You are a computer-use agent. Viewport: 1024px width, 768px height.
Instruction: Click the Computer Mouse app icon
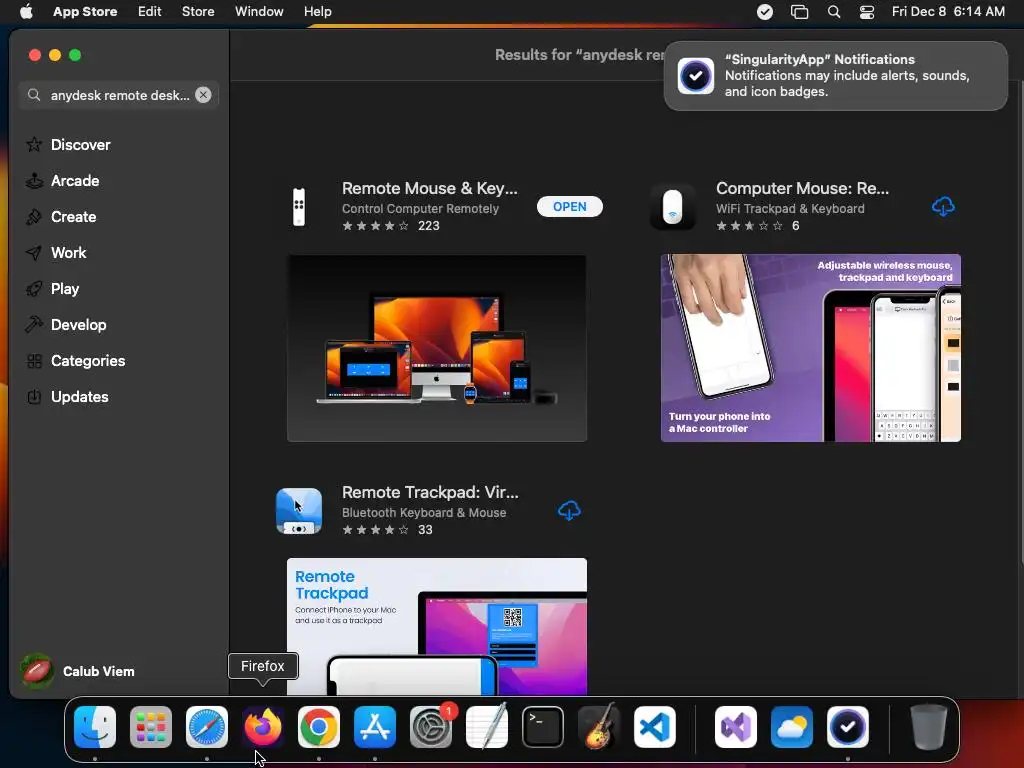(673, 207)
